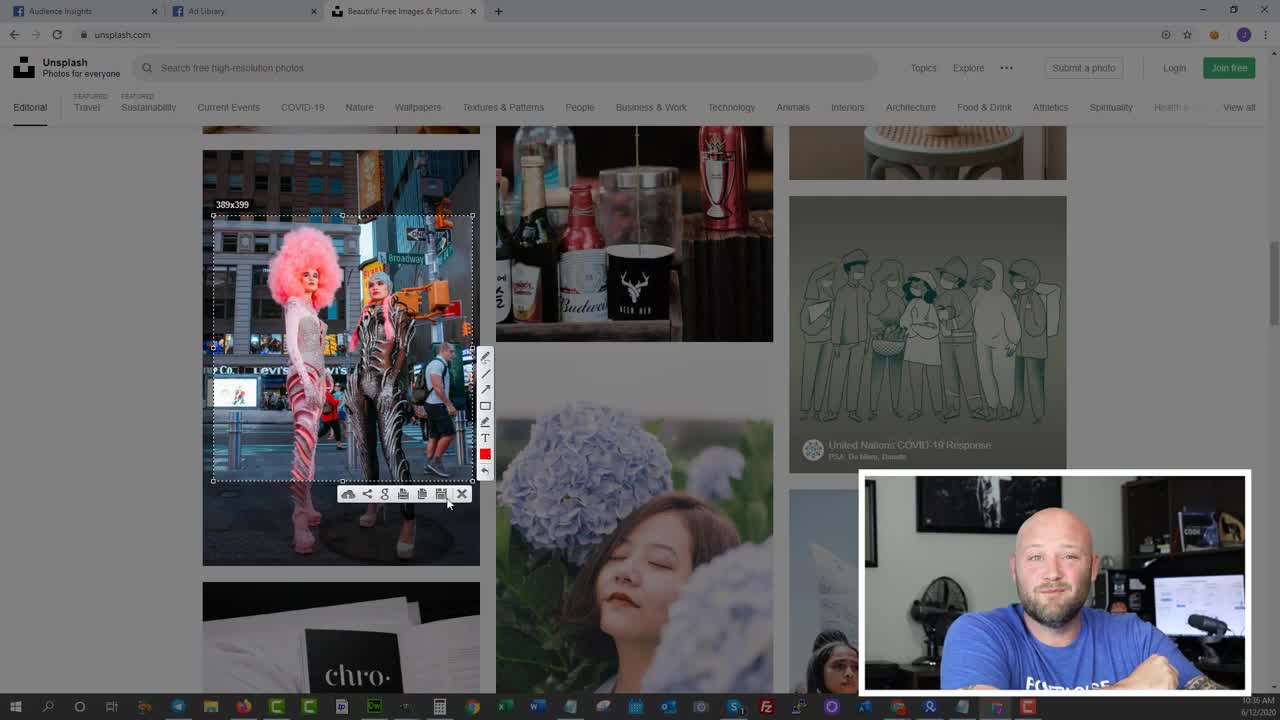The width and height of the screenshot is (1280, 720).
Task: Open the United Nations COVID-19 Response illustration
Action: (927, 334)
